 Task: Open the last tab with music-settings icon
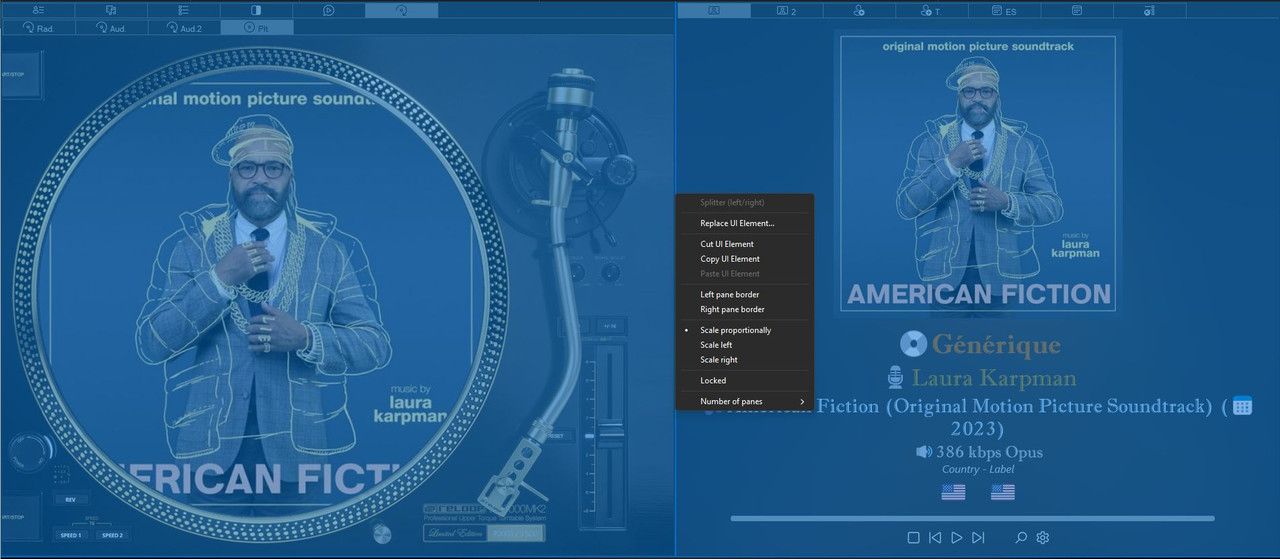pos(1149,10)
